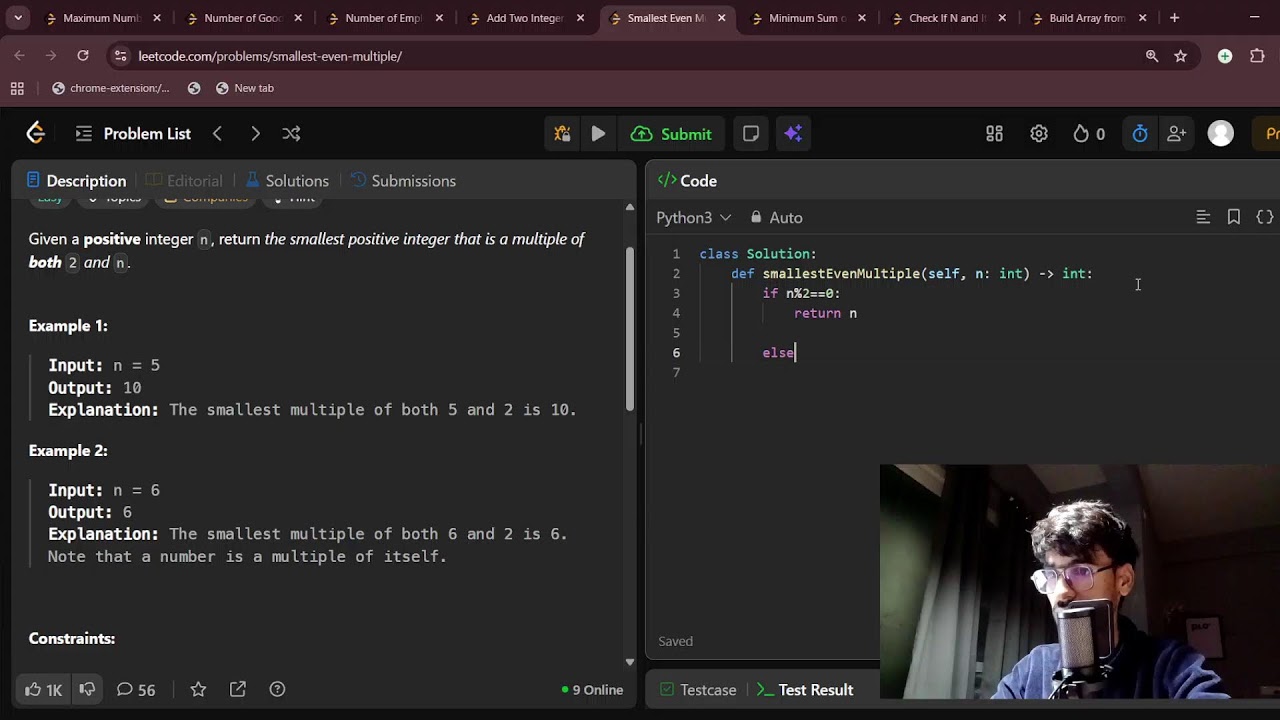Reload the page
Viewport: 1280px width, 720px height.
click(x=83, y=56)
